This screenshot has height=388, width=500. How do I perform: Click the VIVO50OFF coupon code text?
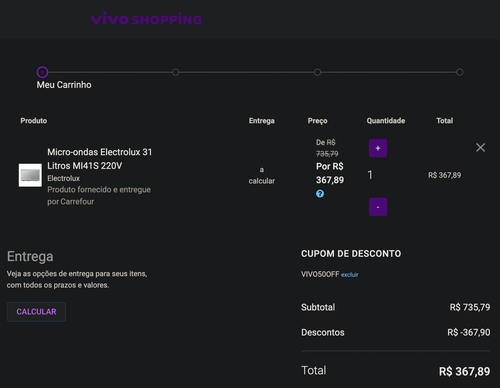tap(320, 274)
